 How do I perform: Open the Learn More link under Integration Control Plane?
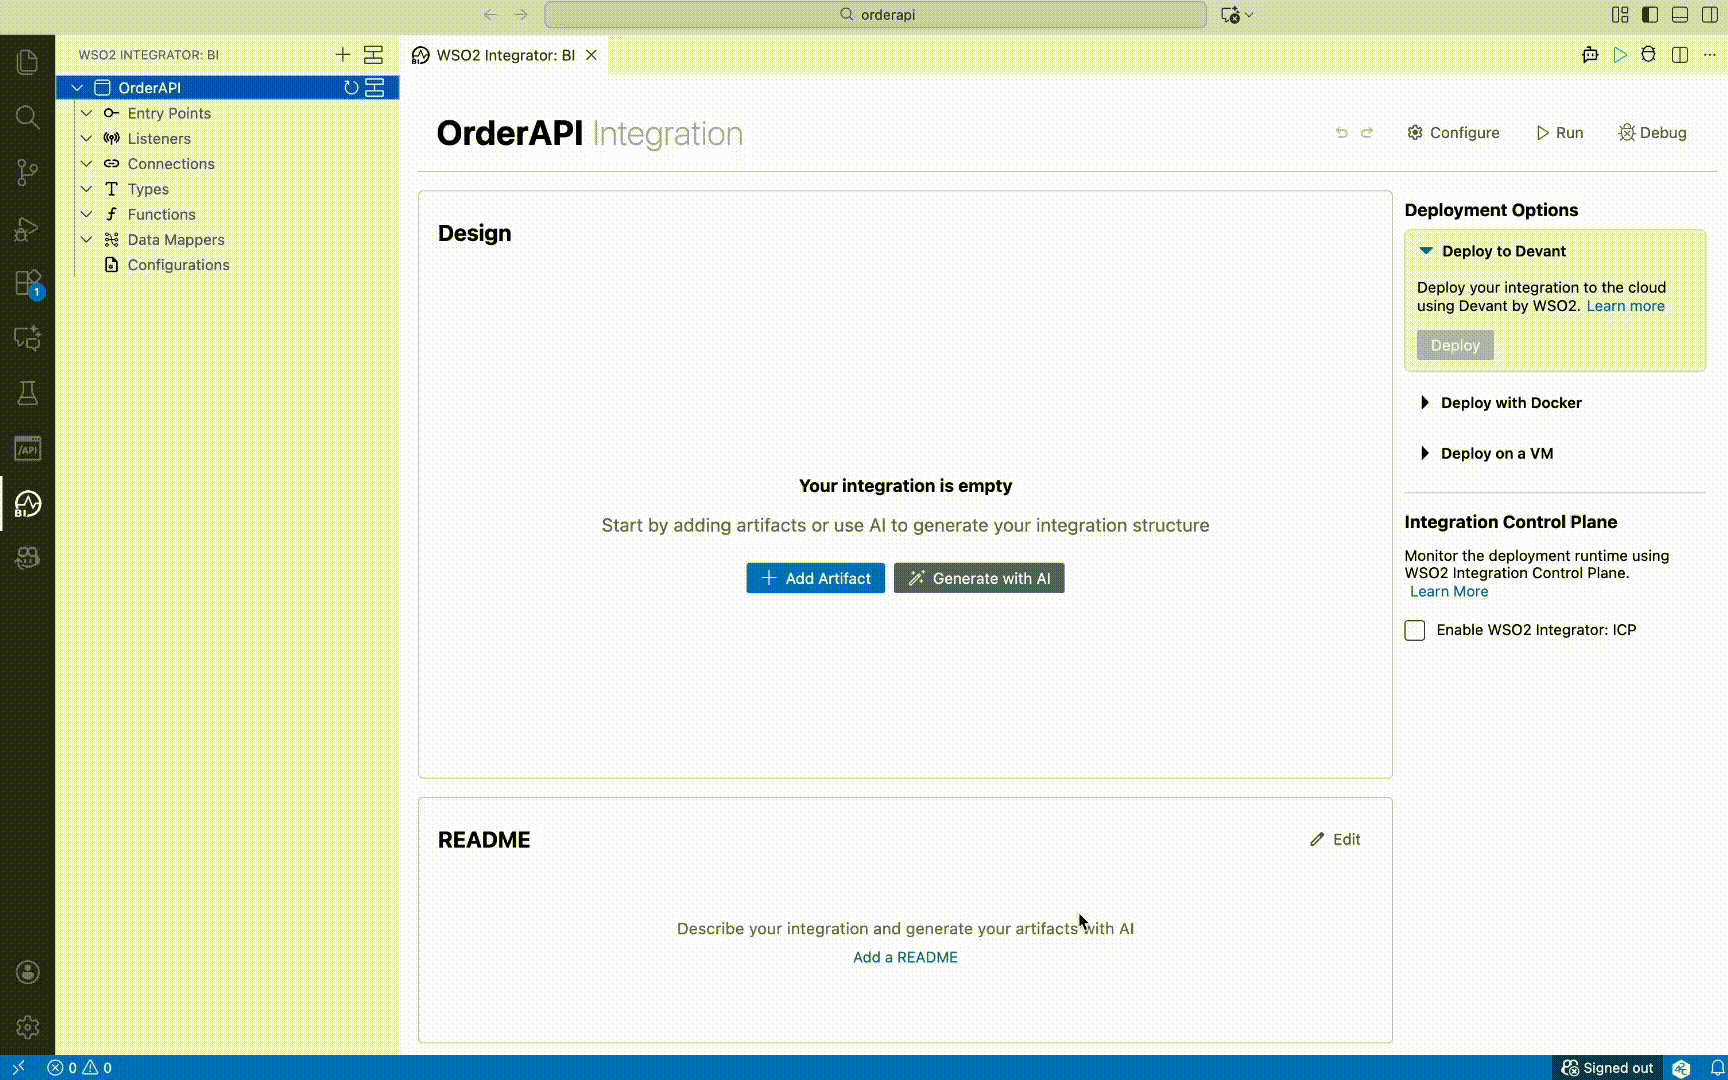(1448, 591)
